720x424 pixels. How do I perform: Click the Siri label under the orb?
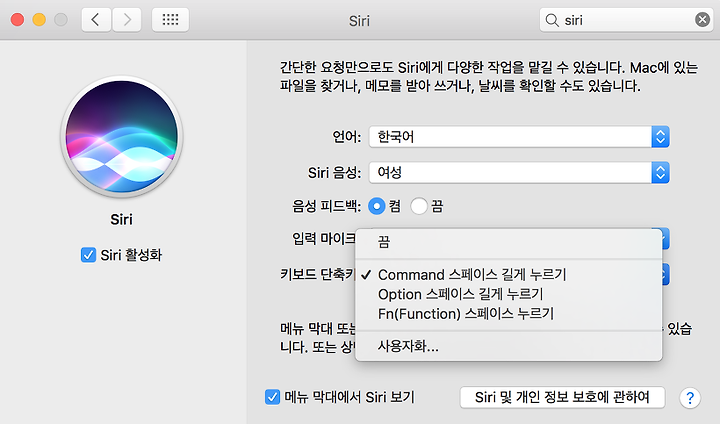click(121, 220)
